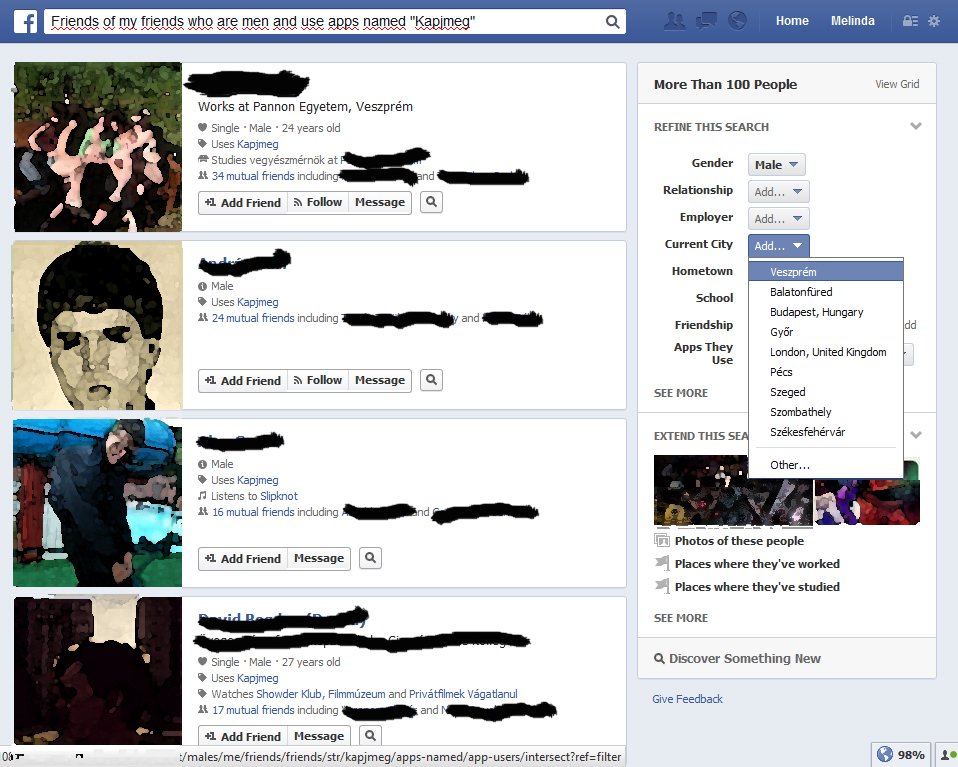The height and width of the screenshot is (767, 958).
Task: Click the Give Feedback link
Action: tap(687, 699)
